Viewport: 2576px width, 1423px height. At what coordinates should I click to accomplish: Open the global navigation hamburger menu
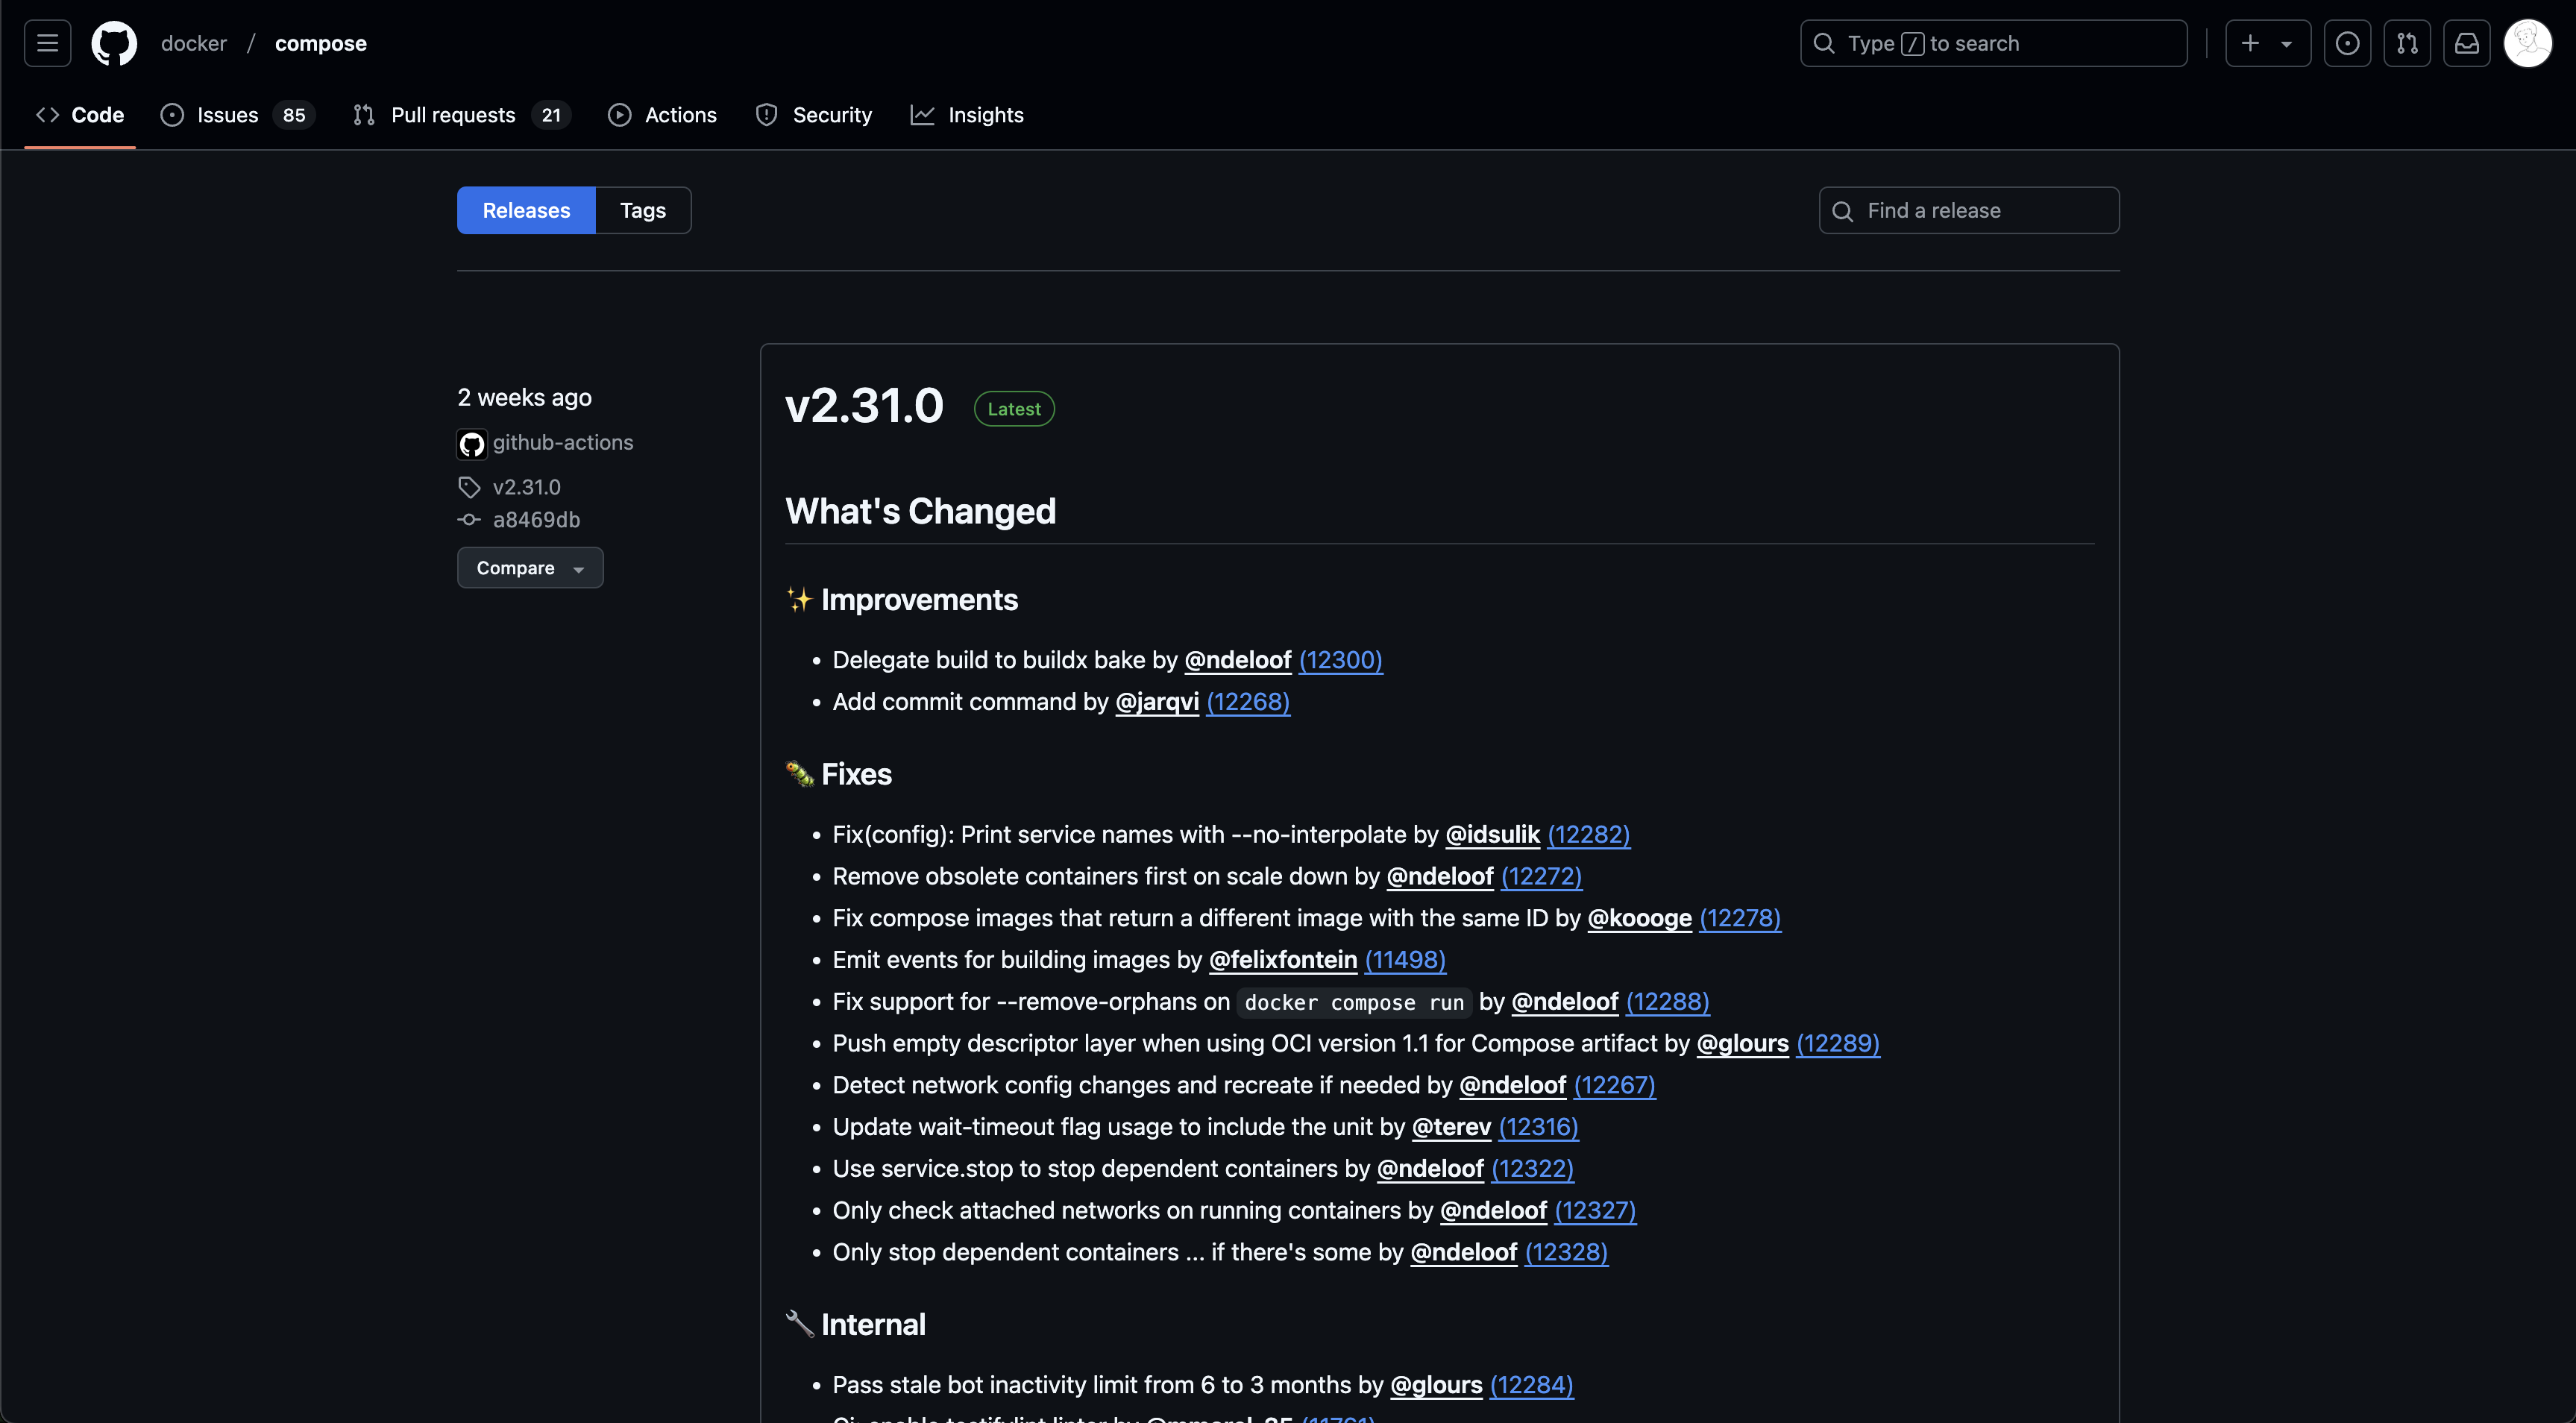tap(46, 43)
